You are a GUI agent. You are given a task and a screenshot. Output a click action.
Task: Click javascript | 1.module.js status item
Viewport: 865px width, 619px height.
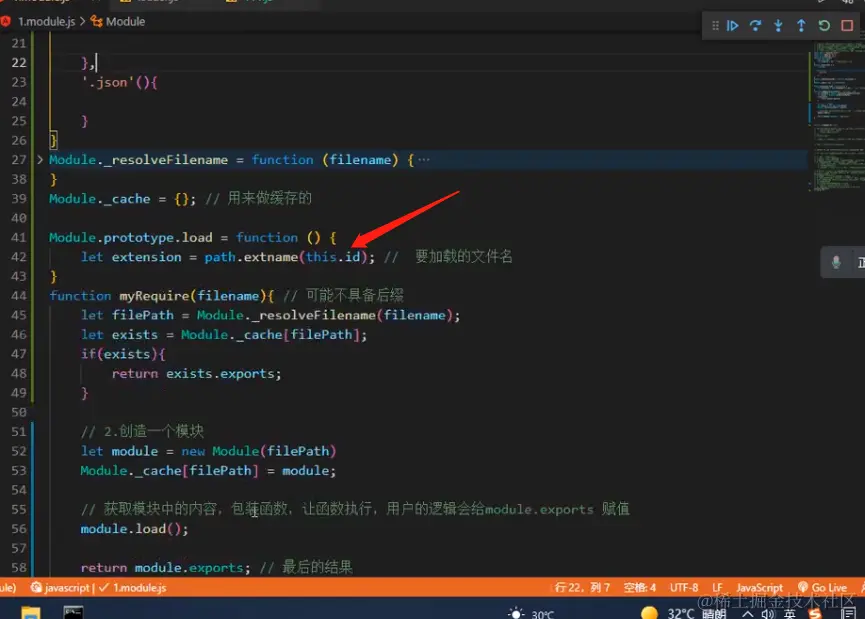(98, 588)
